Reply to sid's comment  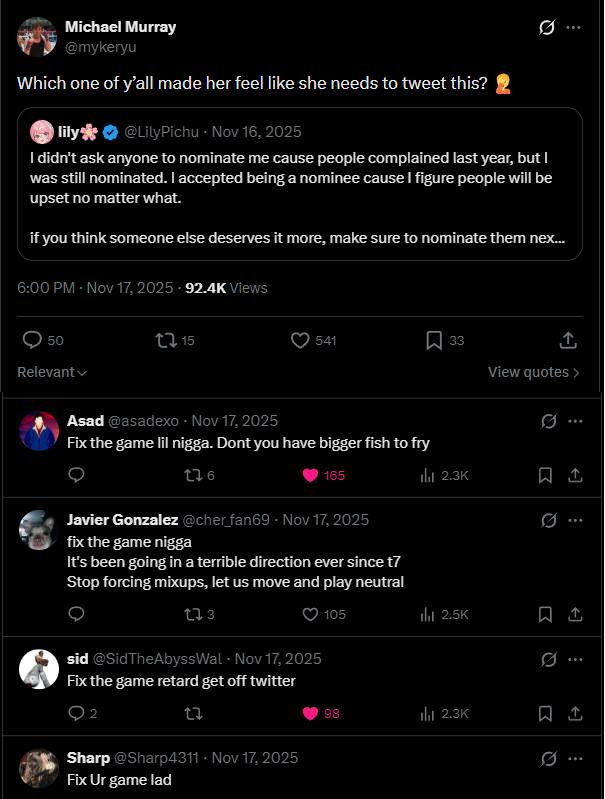[x=77, y=713]
